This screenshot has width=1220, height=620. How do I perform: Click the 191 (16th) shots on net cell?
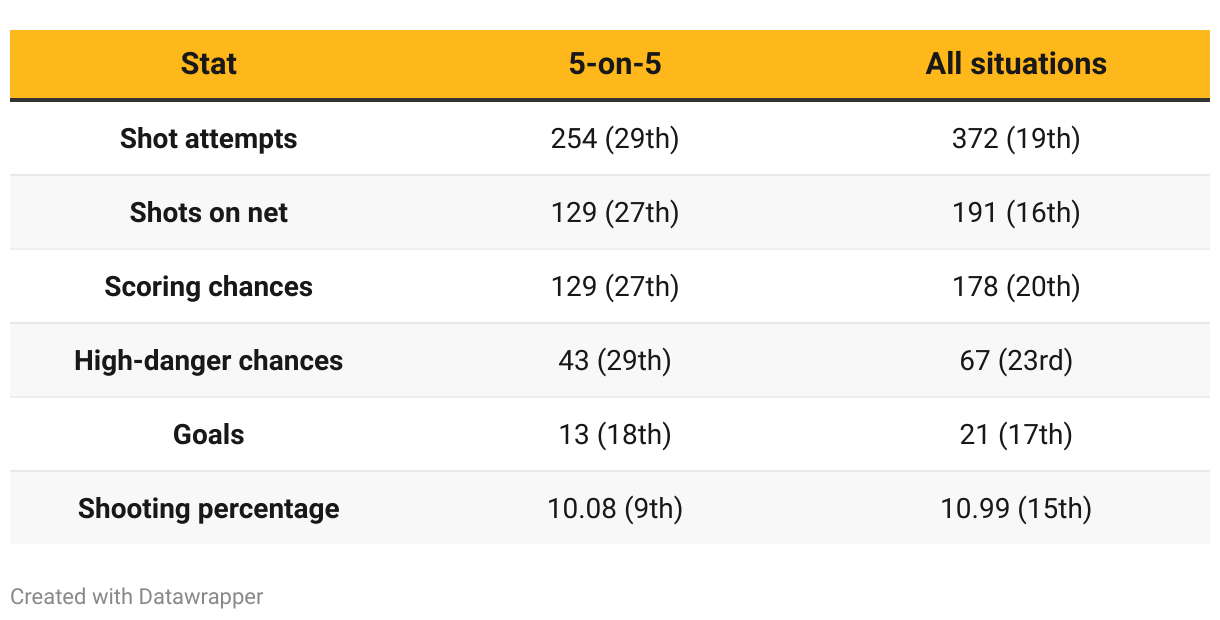[x=1016, y=212]
